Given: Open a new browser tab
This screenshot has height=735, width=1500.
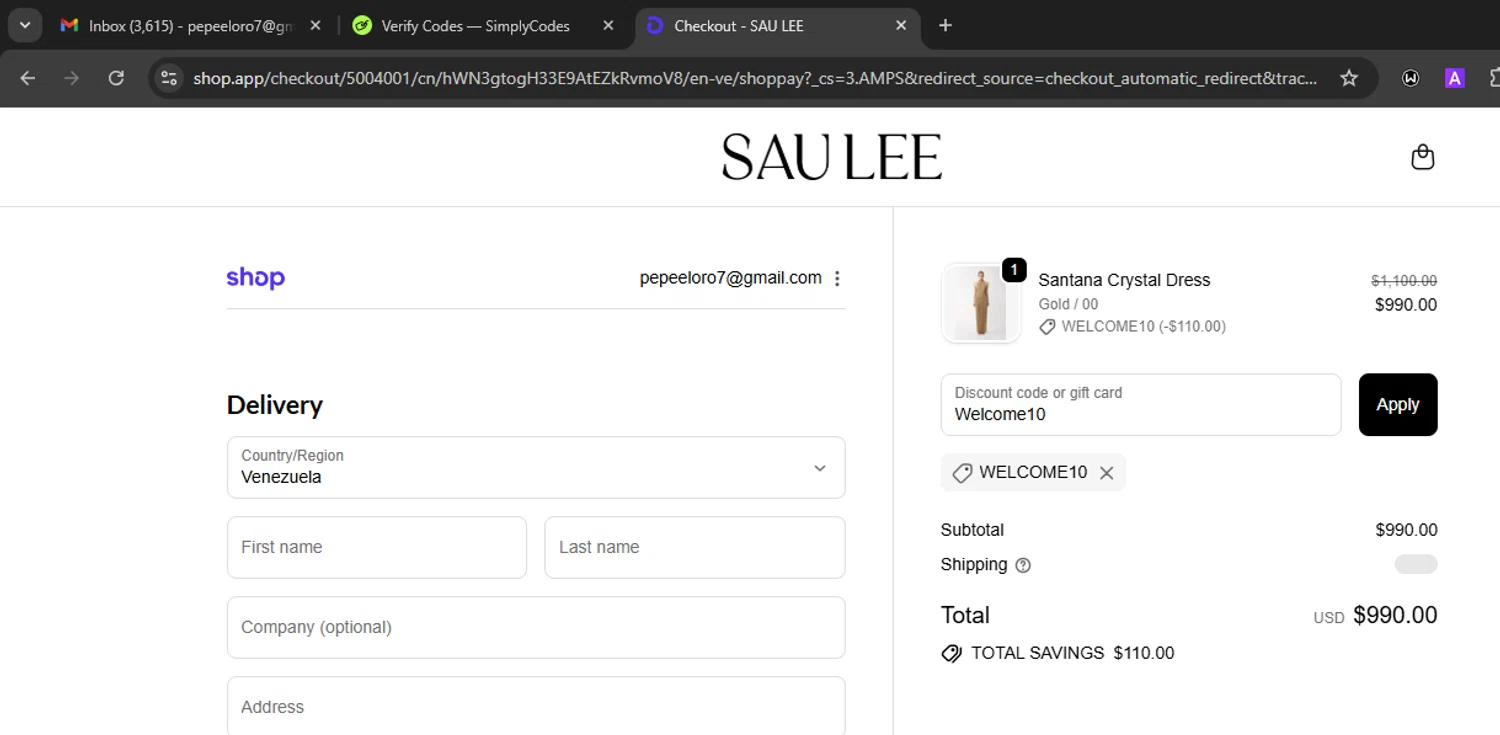Looking at the screenshot, I should (945, 25).
